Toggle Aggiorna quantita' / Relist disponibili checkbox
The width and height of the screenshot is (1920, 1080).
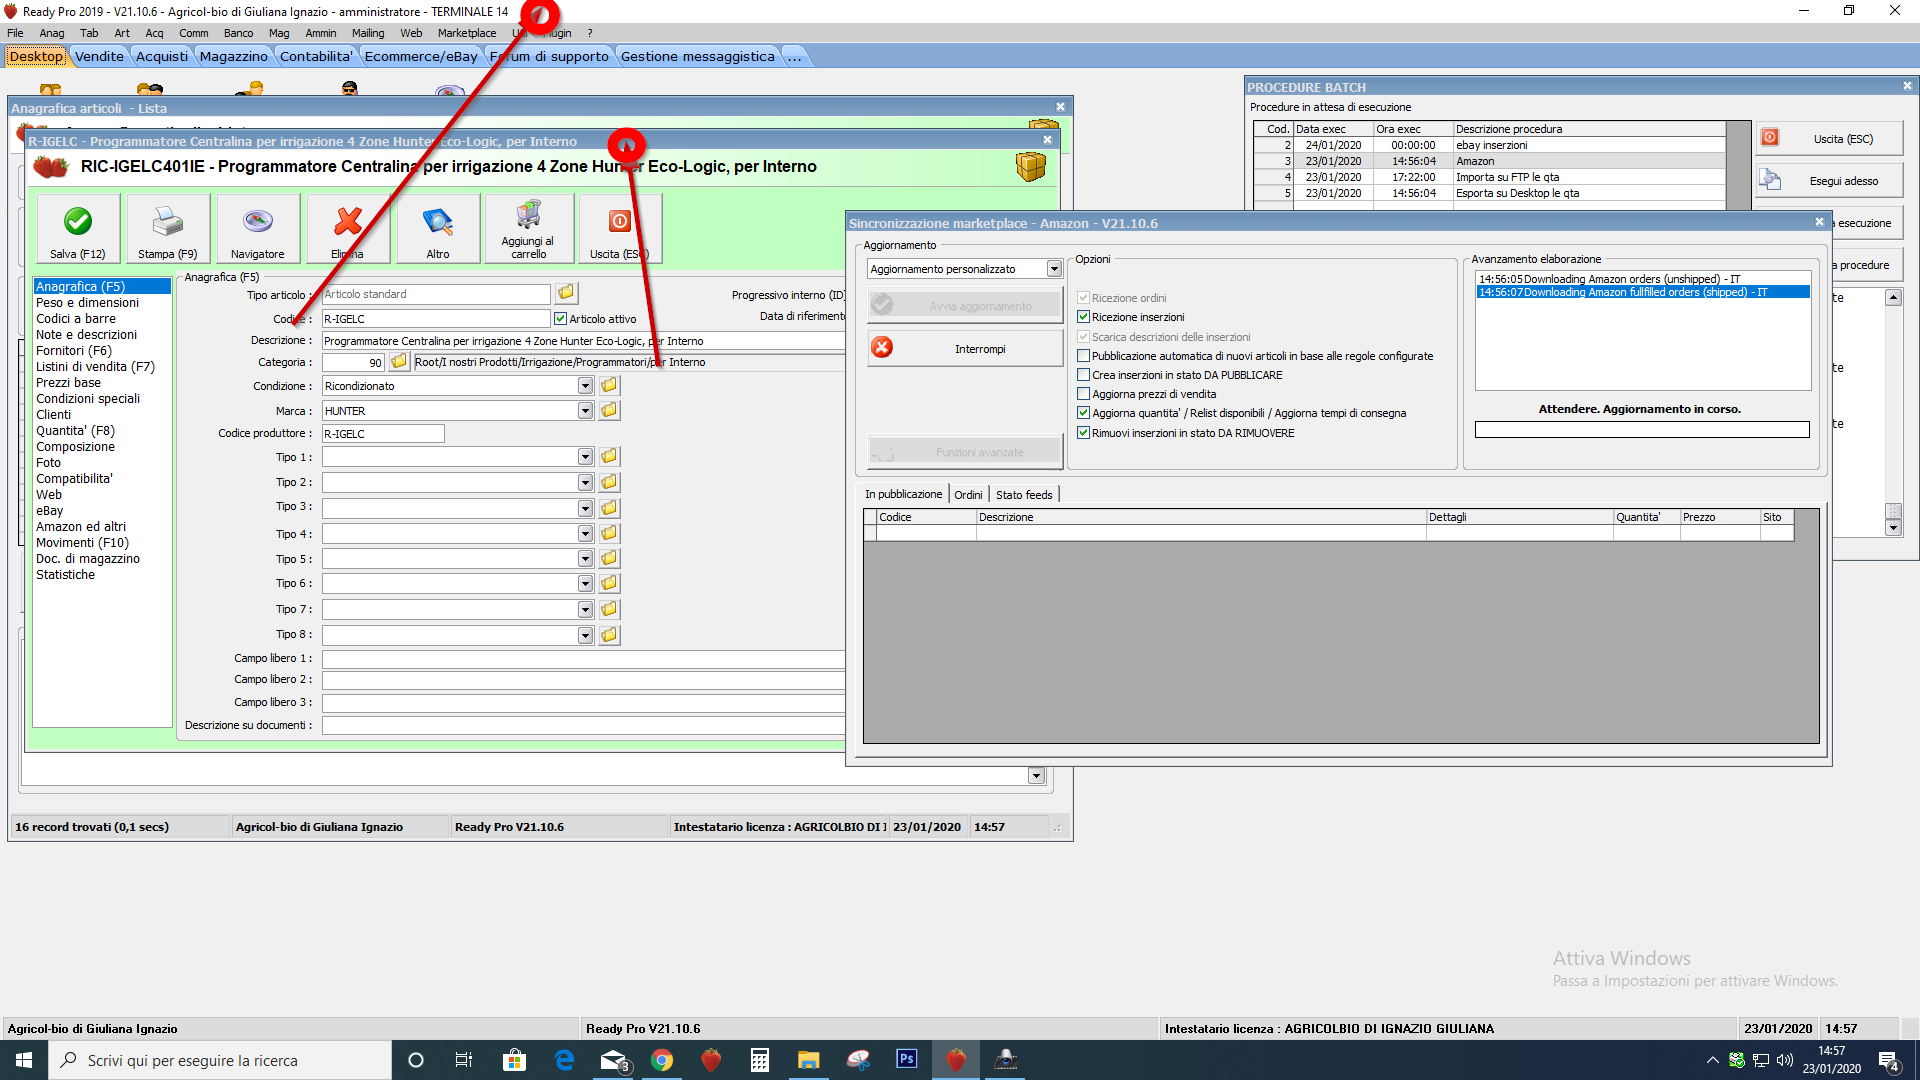[x=1083, y=413]
